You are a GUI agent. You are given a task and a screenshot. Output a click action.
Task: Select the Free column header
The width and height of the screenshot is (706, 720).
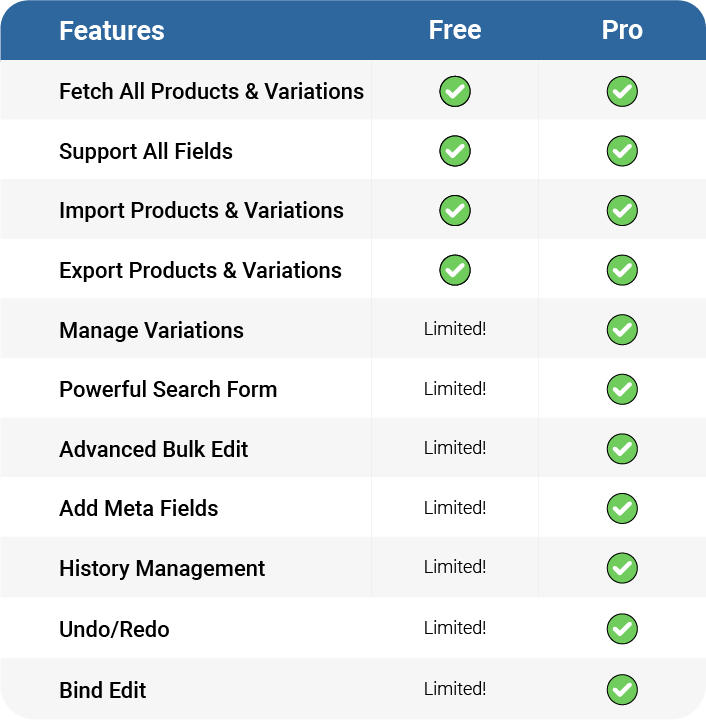point(454,30)
